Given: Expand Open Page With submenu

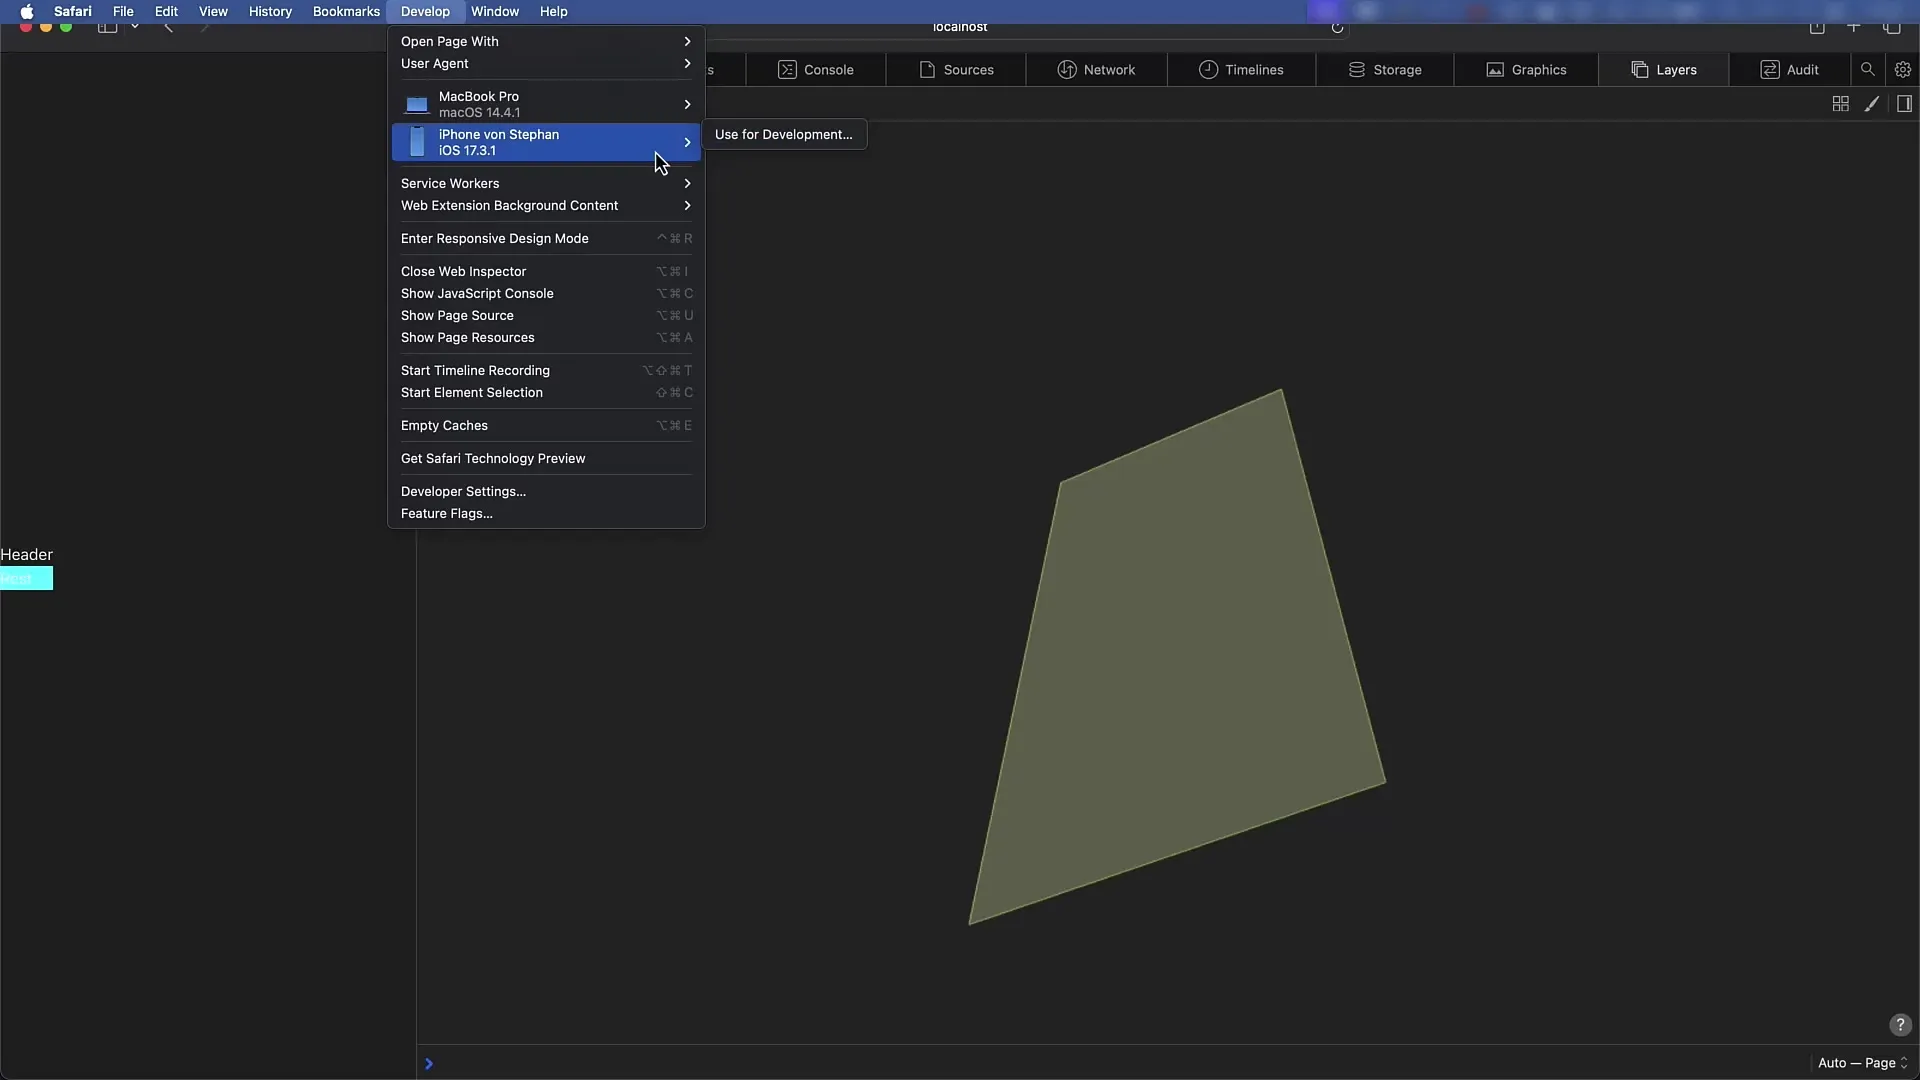Looking at the screenshot, I should pos(546,41).
